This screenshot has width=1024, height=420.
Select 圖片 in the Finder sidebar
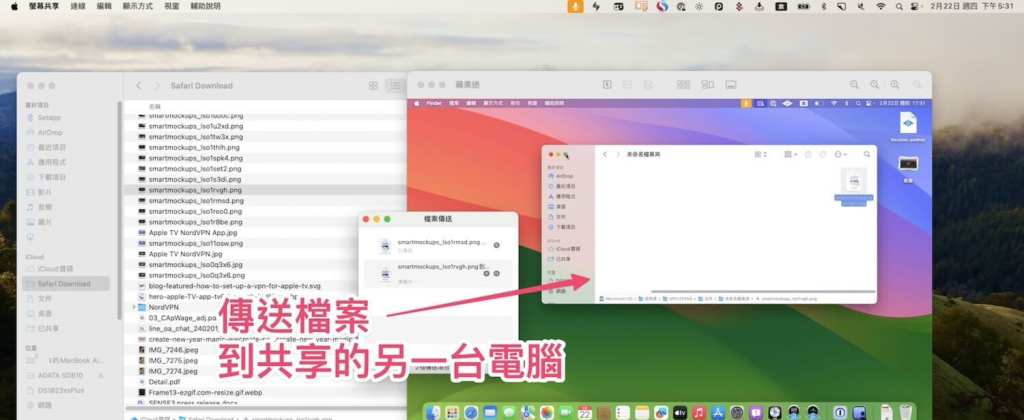tap(44, 222)
